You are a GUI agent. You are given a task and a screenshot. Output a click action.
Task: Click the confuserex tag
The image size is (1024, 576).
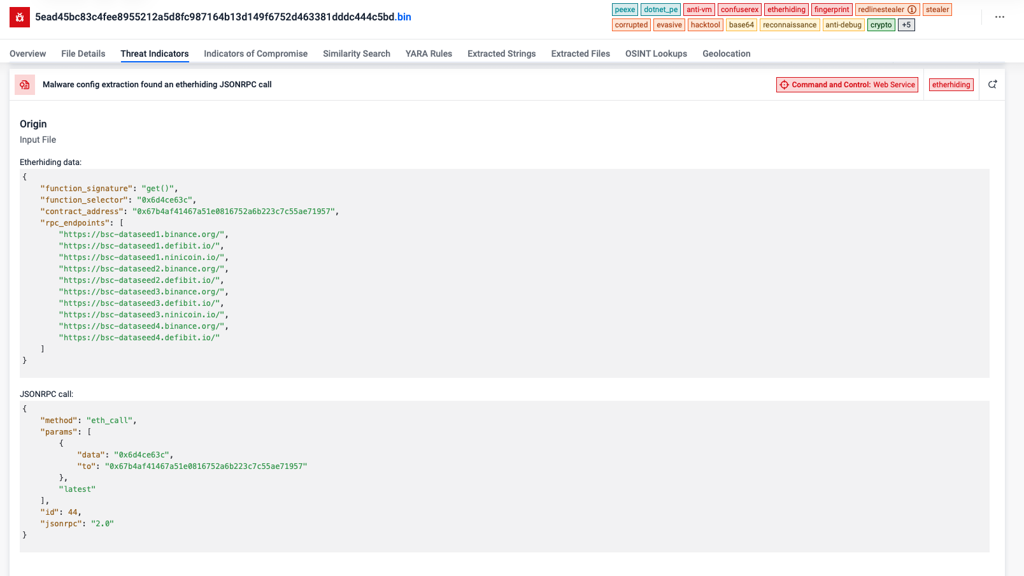pos(739,10)
